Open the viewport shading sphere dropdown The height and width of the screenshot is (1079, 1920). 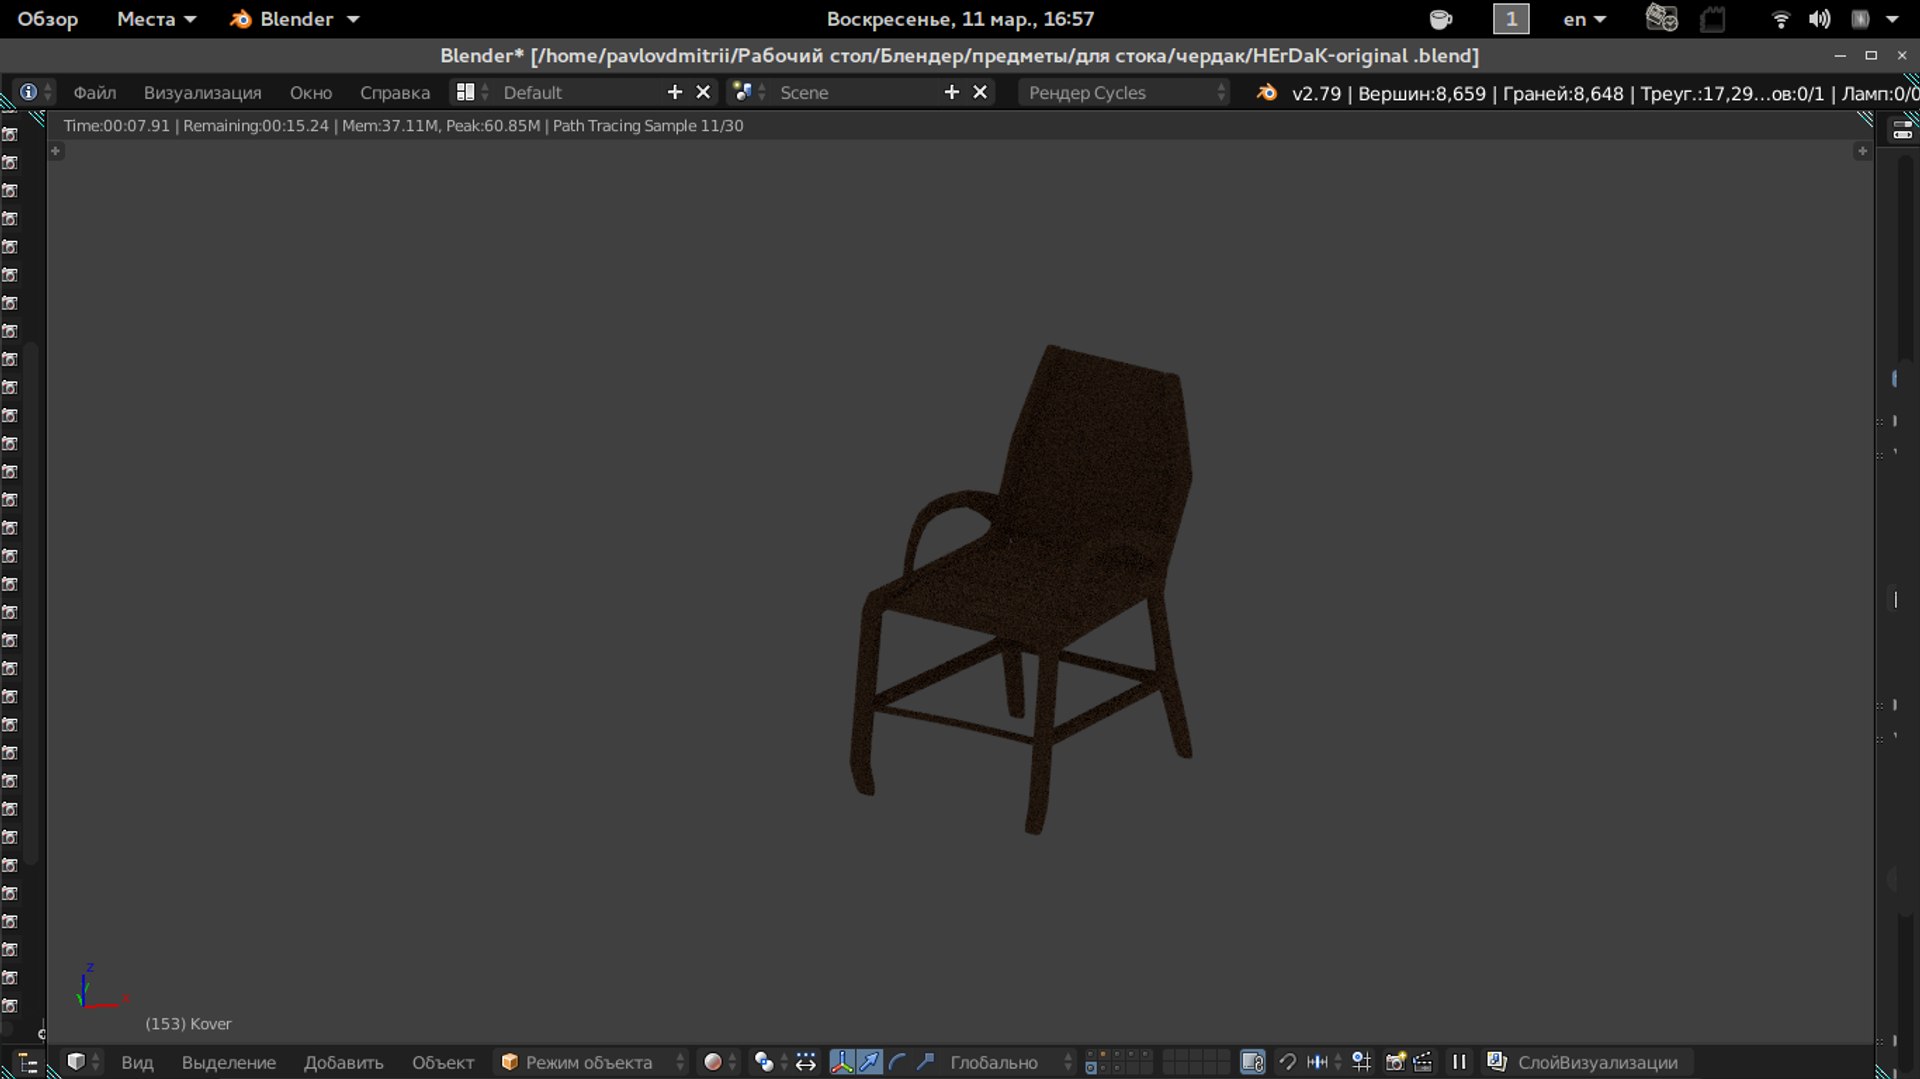point(719,1062)
